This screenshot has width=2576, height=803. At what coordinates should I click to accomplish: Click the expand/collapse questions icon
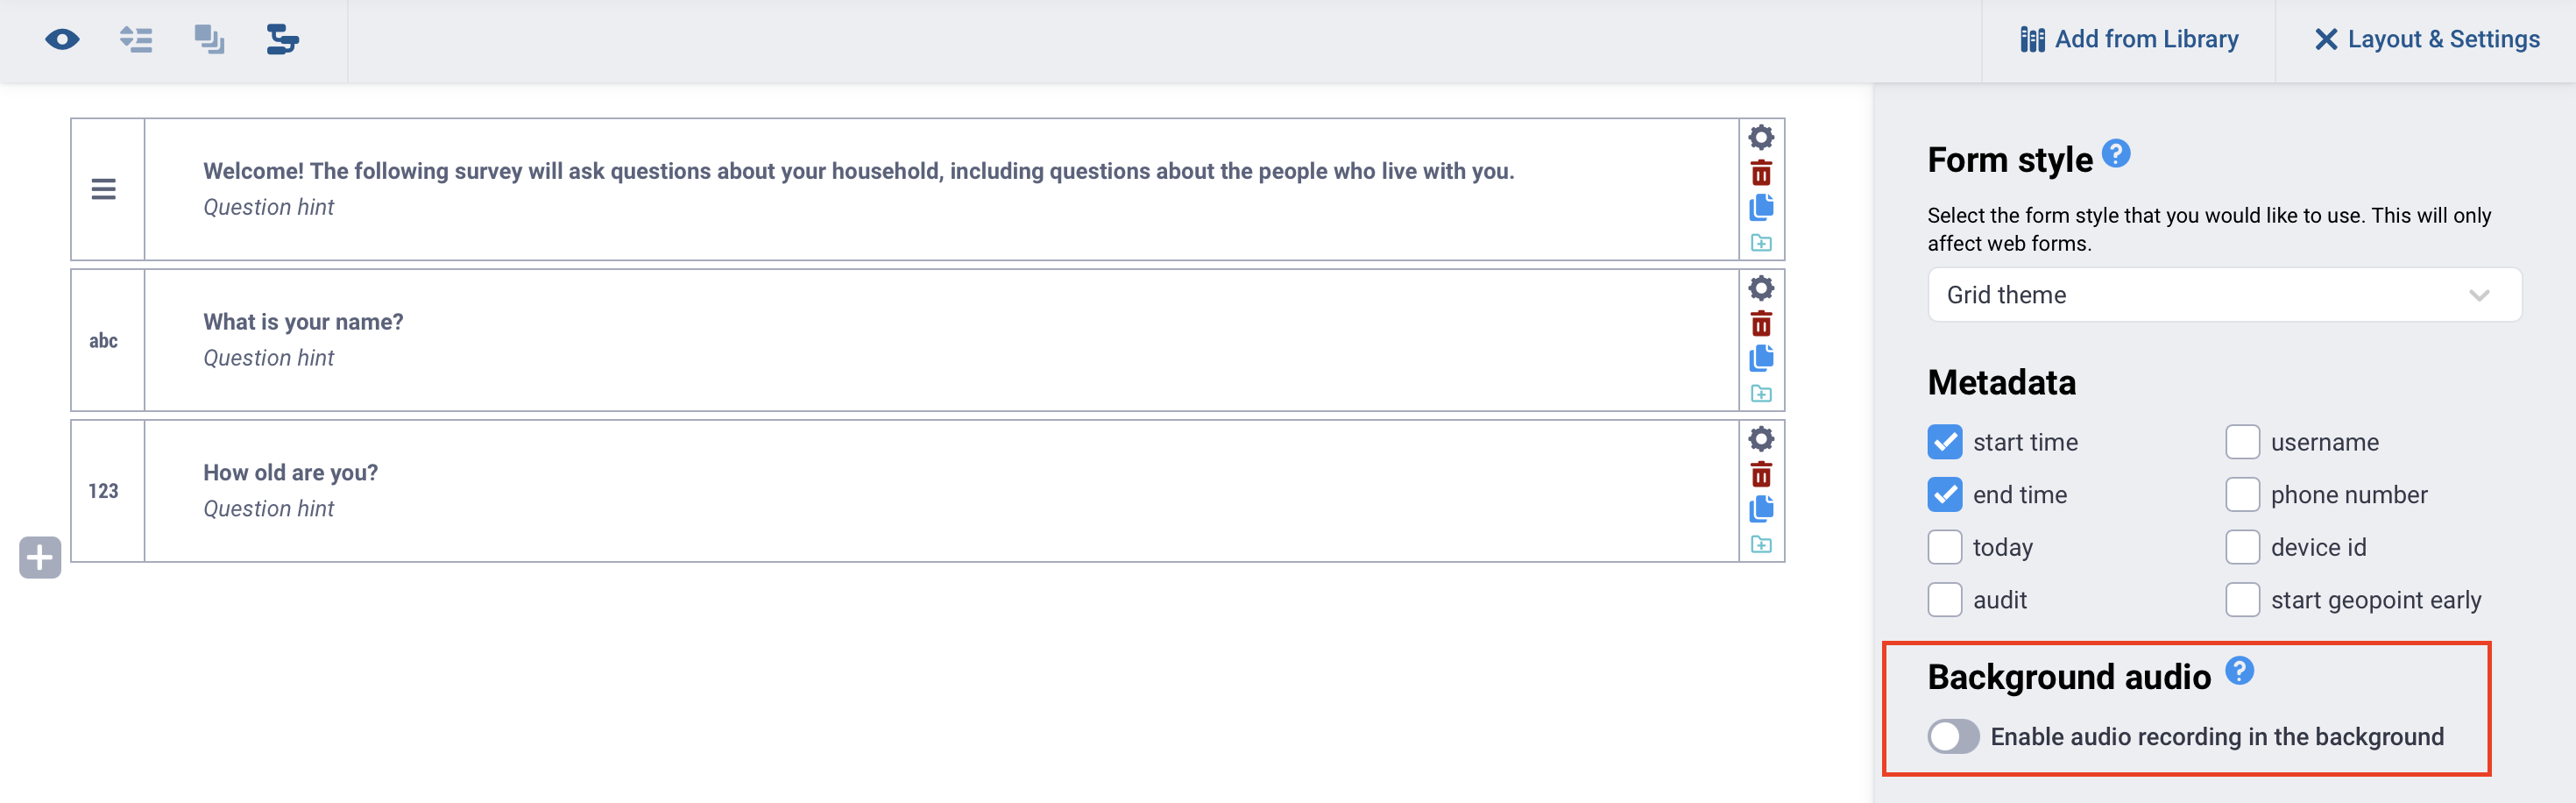136,40
